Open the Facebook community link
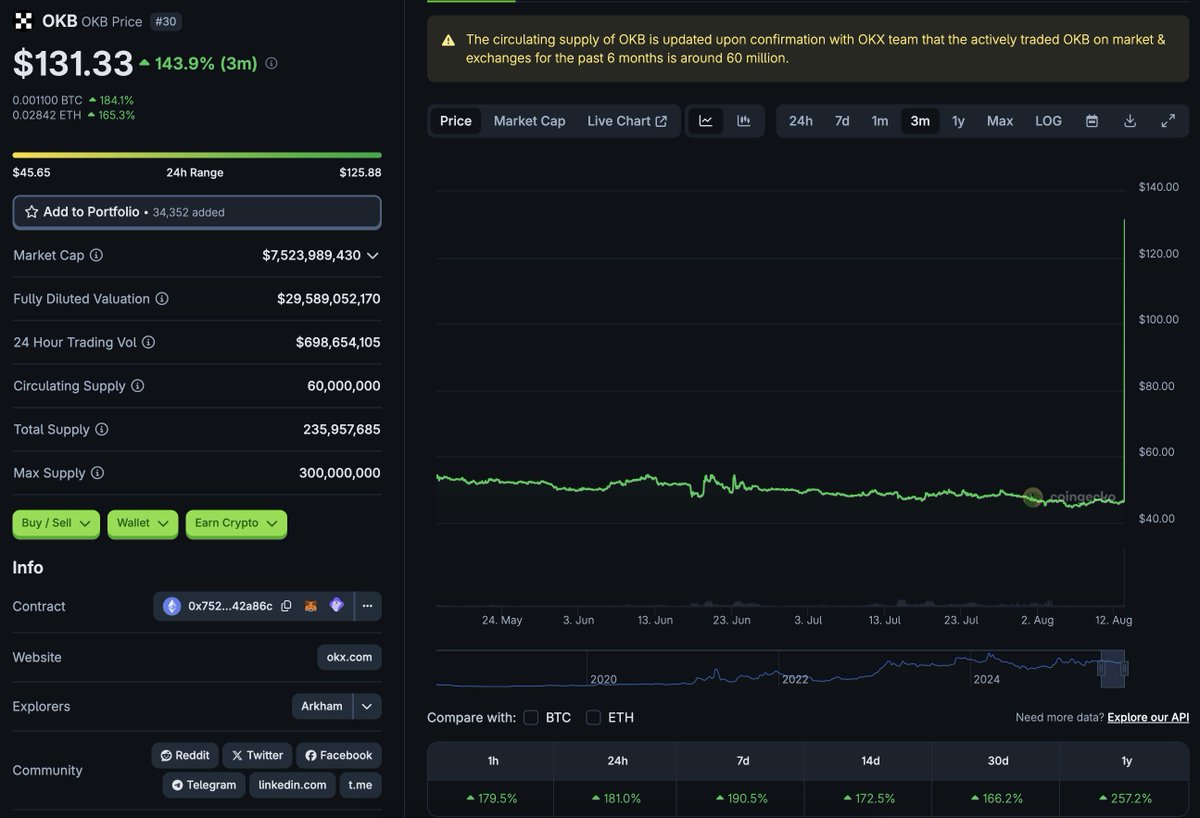Image resolution: width=1200 pixels, height=818 pixels. click(x=339, y=755)
